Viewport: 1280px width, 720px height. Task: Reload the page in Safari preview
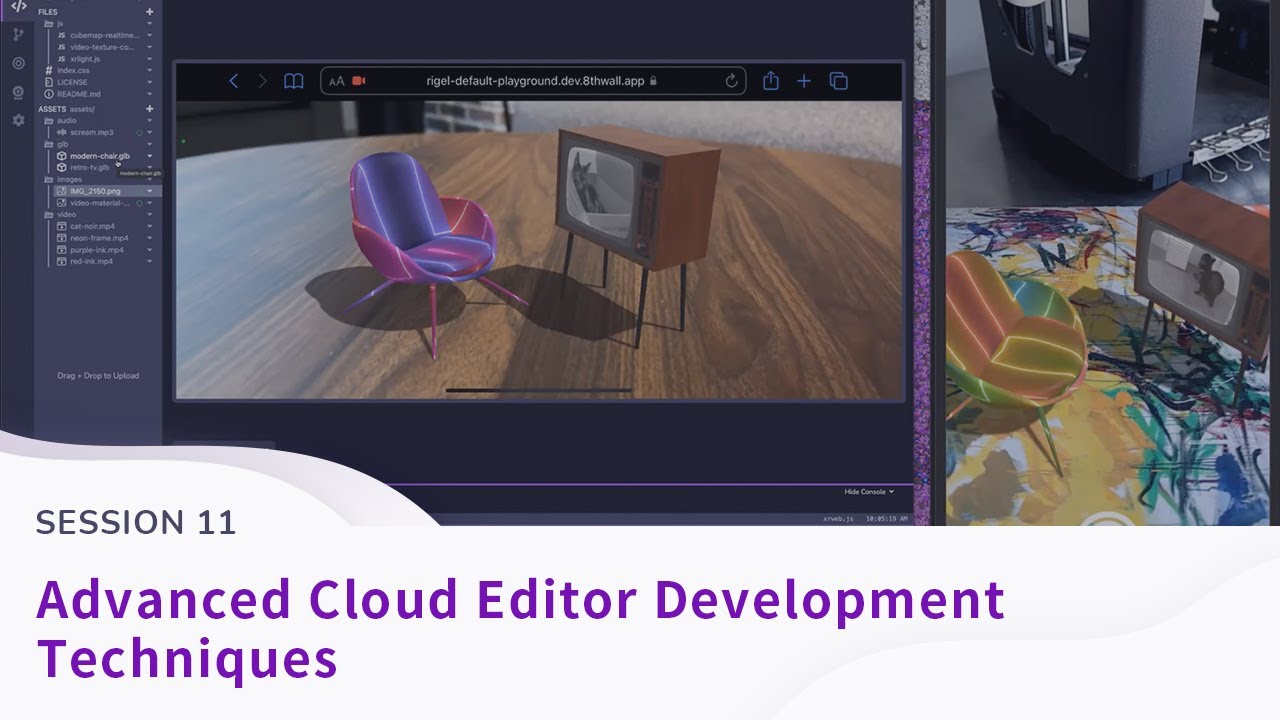click(x=732, y=81)
